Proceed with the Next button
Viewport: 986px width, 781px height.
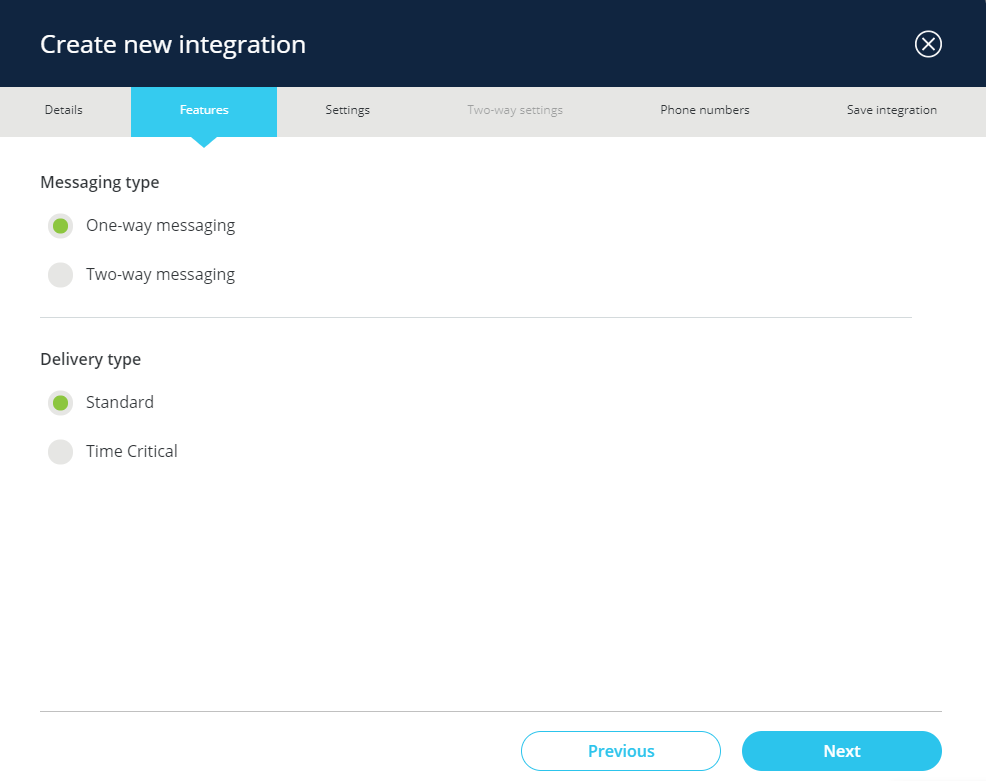coord(841,751)
